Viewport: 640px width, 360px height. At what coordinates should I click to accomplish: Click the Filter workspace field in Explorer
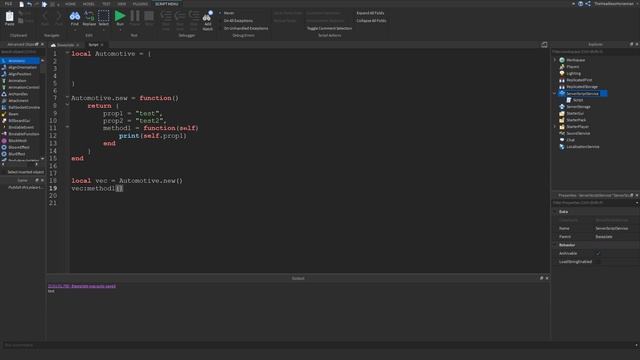tap(595, 52)
